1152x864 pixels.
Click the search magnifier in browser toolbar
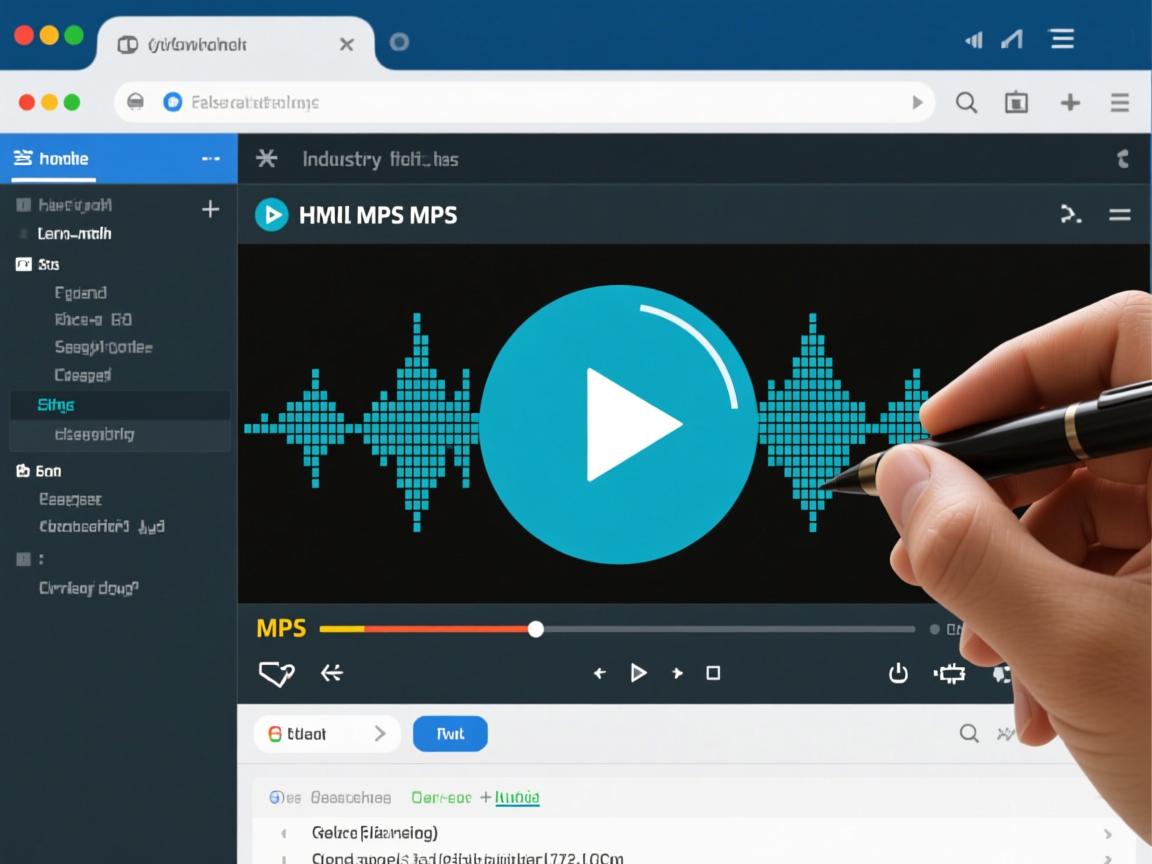point(966,102)
